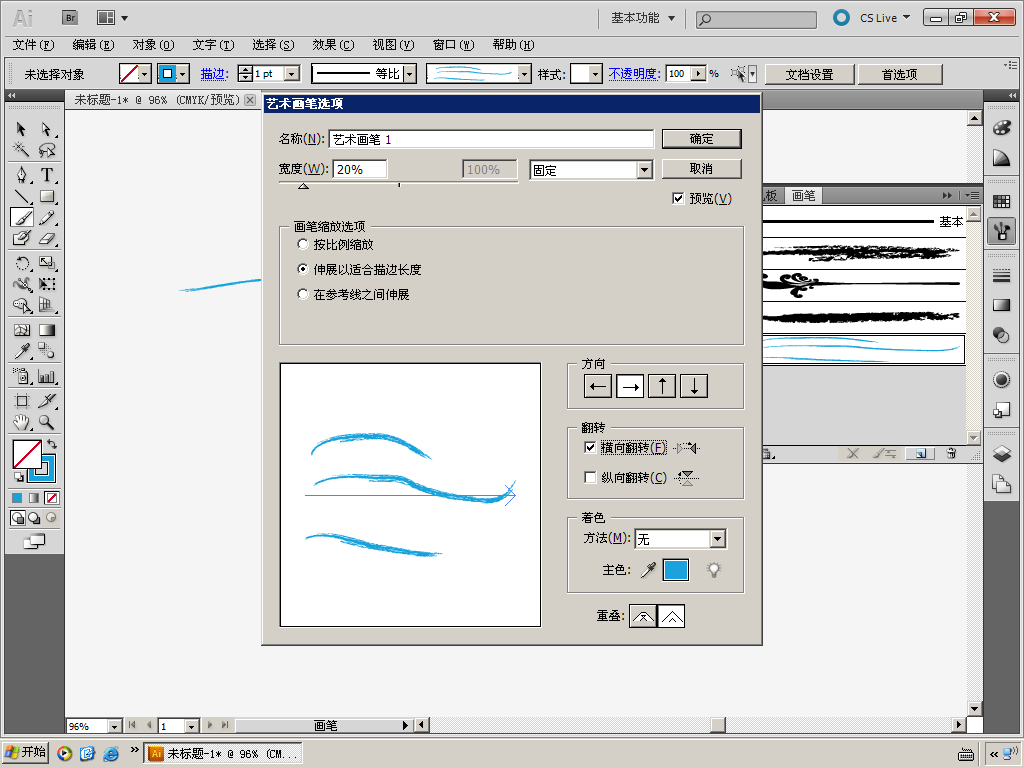Select the Rotate tool

[x=21, y=263]
